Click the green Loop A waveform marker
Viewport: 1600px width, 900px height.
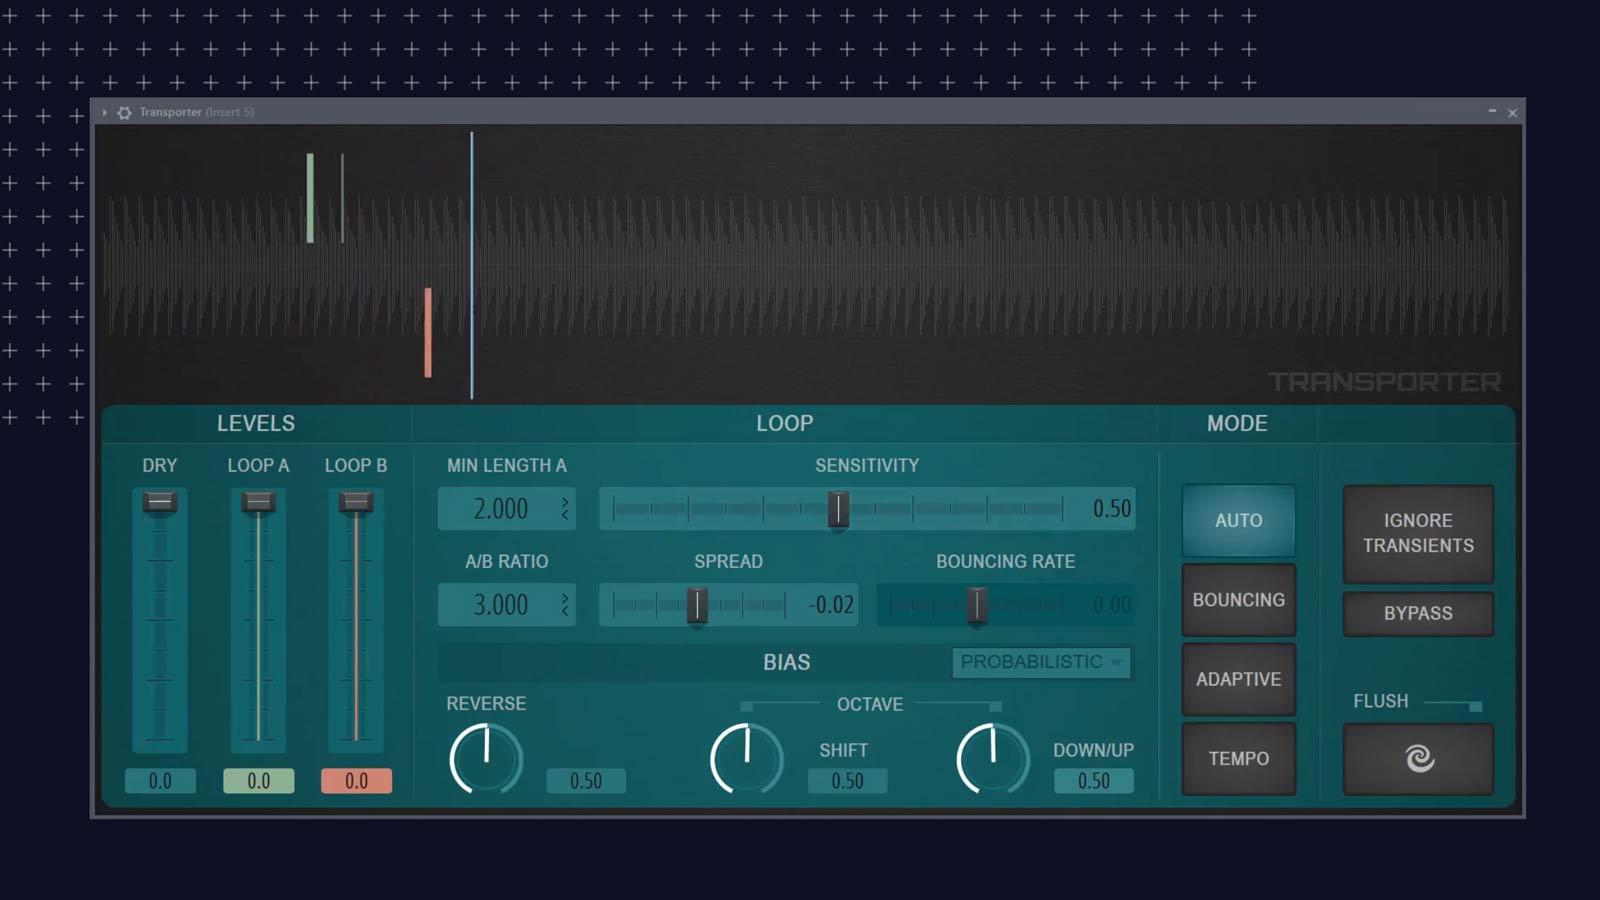(x=310, y=198)
